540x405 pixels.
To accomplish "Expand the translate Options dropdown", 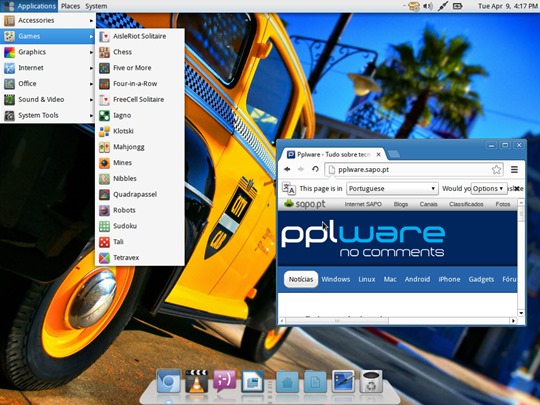I will pyautogui.click(x=488, y=189).
